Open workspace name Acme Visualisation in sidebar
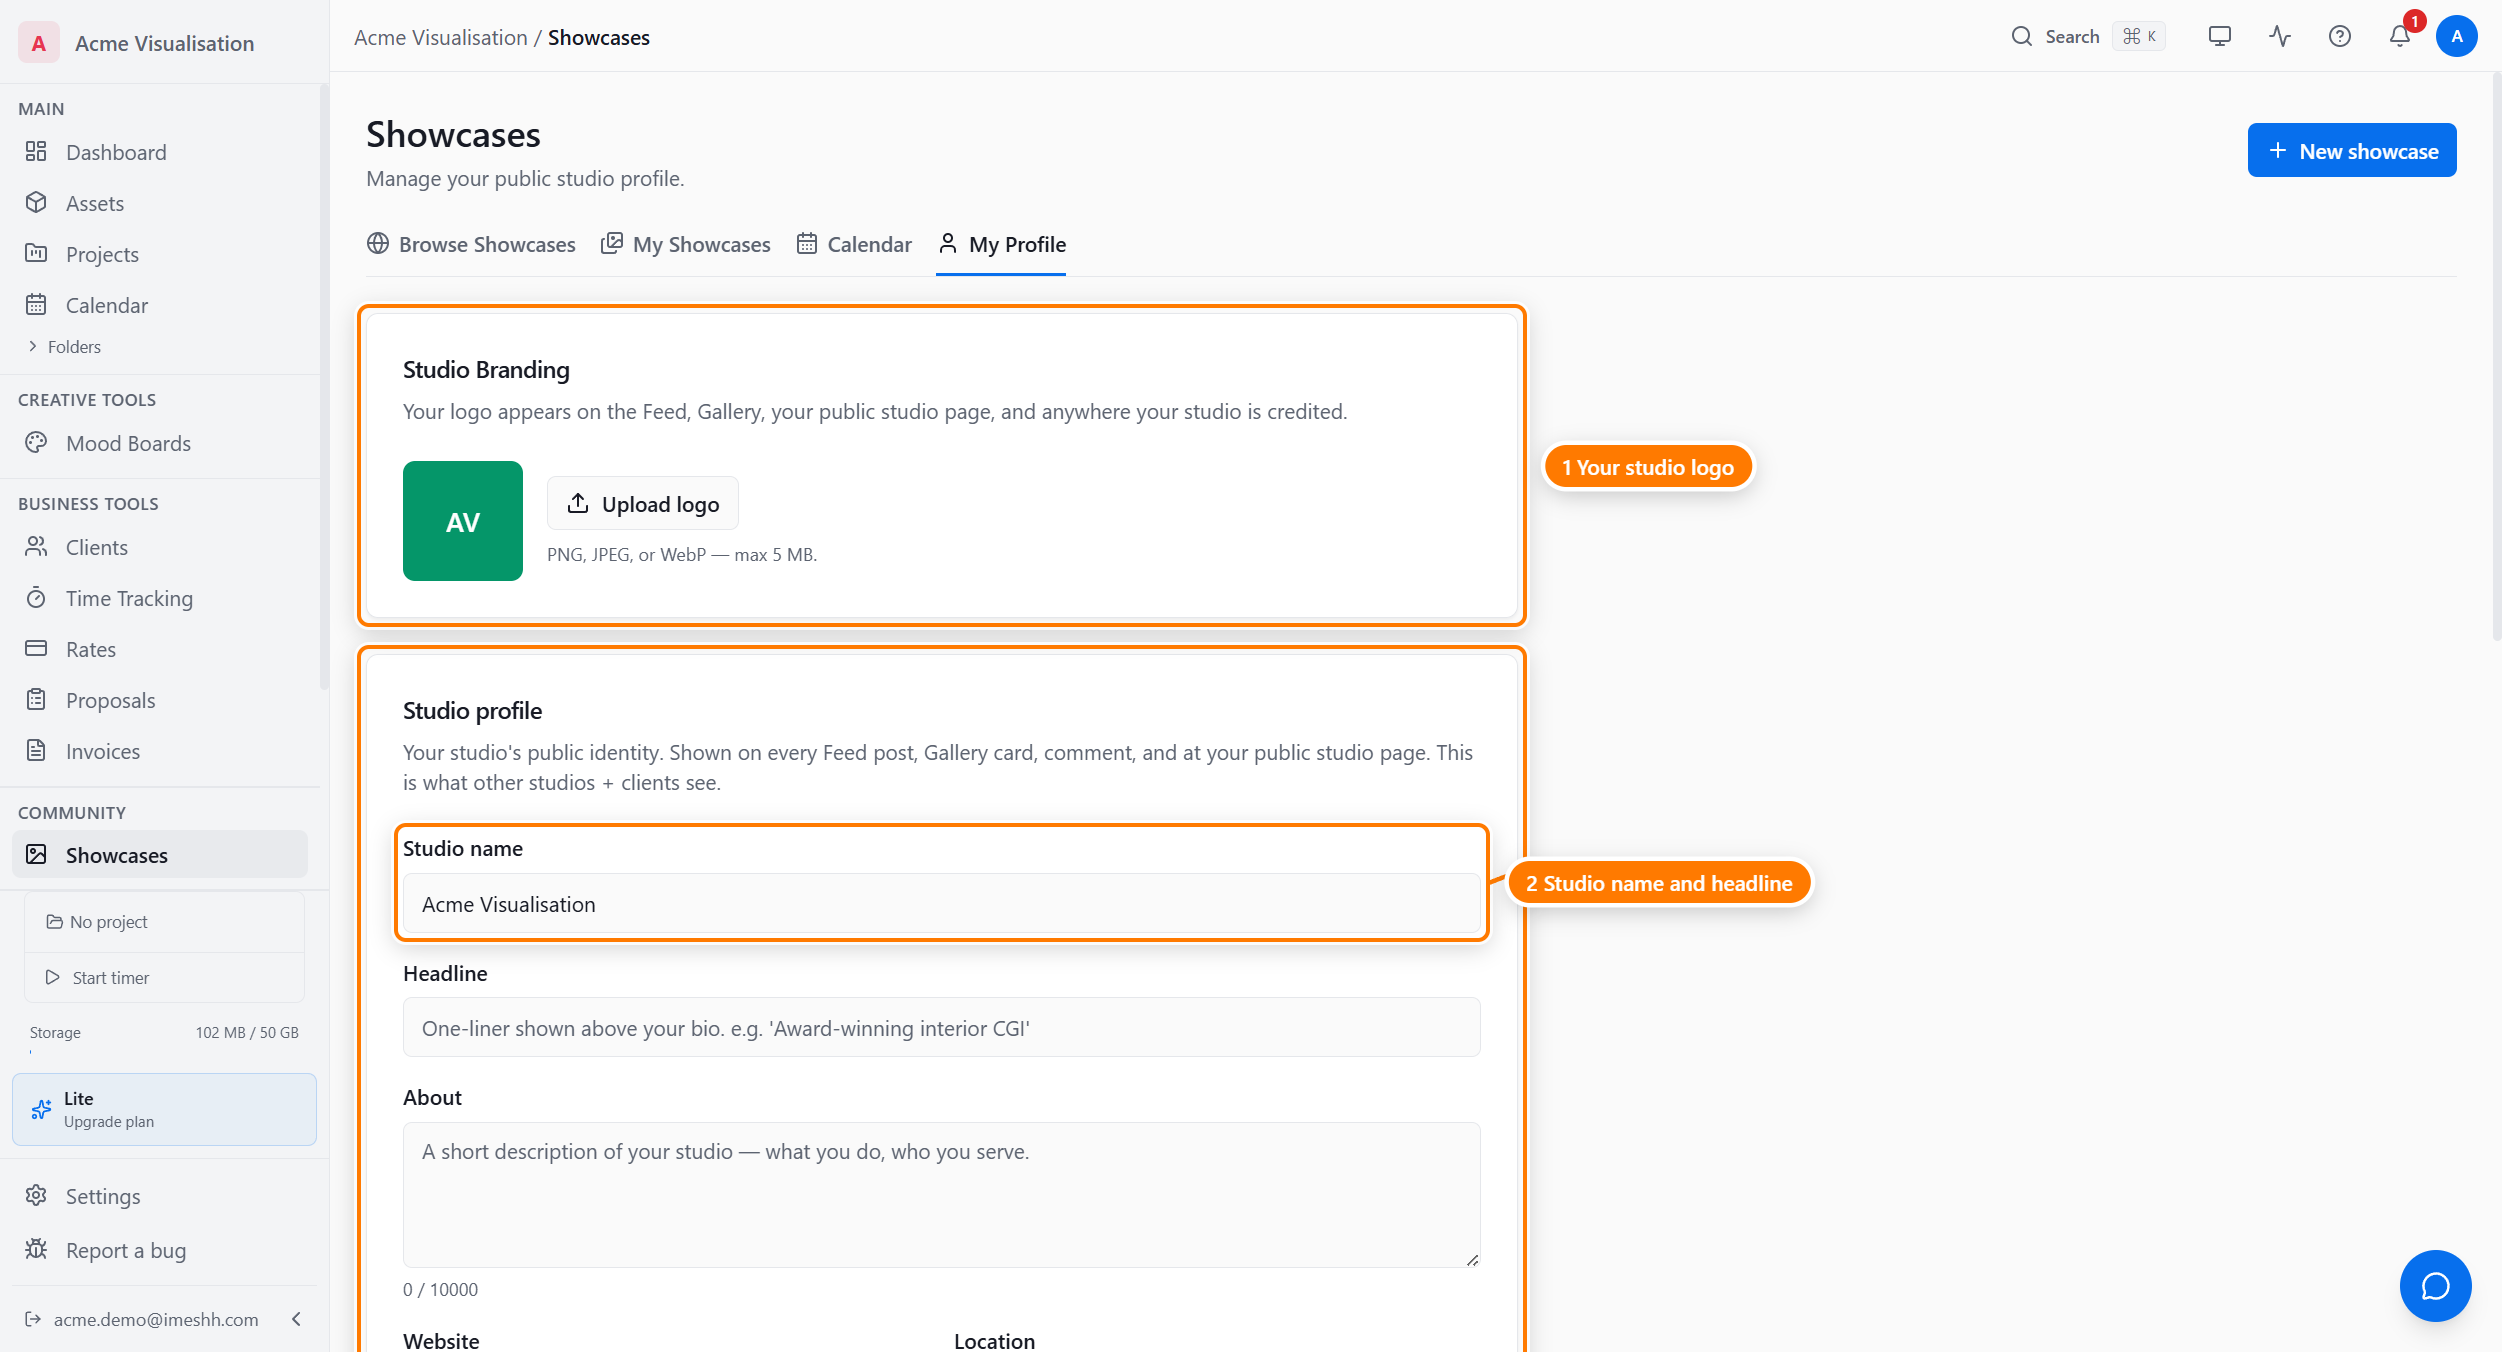The image size is (2502, 1352). pyautogui.click(x=164, y=43)
